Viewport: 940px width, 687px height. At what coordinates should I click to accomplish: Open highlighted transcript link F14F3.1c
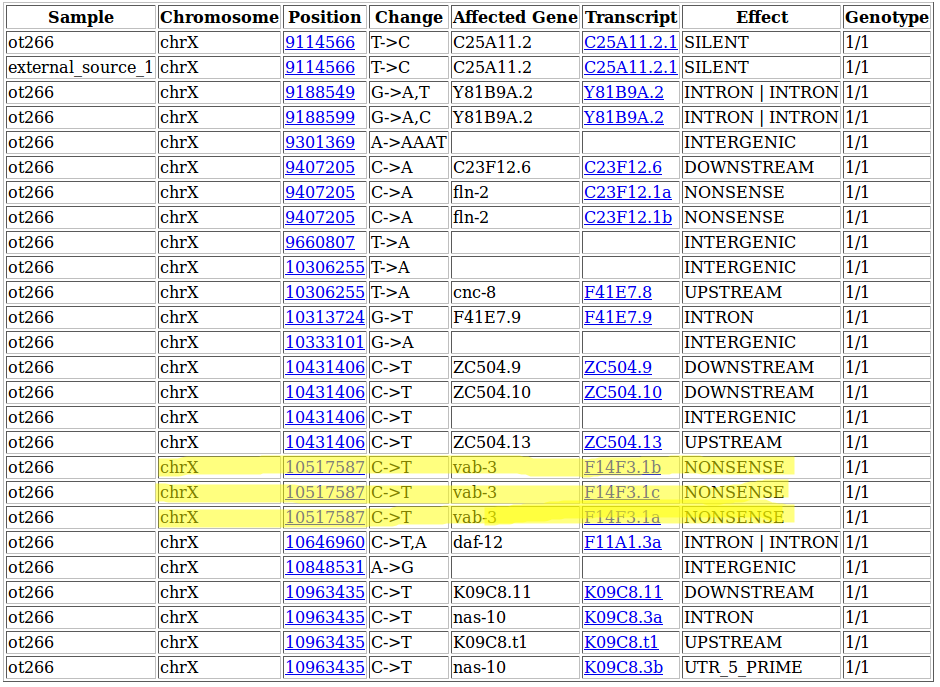[622, 493]
